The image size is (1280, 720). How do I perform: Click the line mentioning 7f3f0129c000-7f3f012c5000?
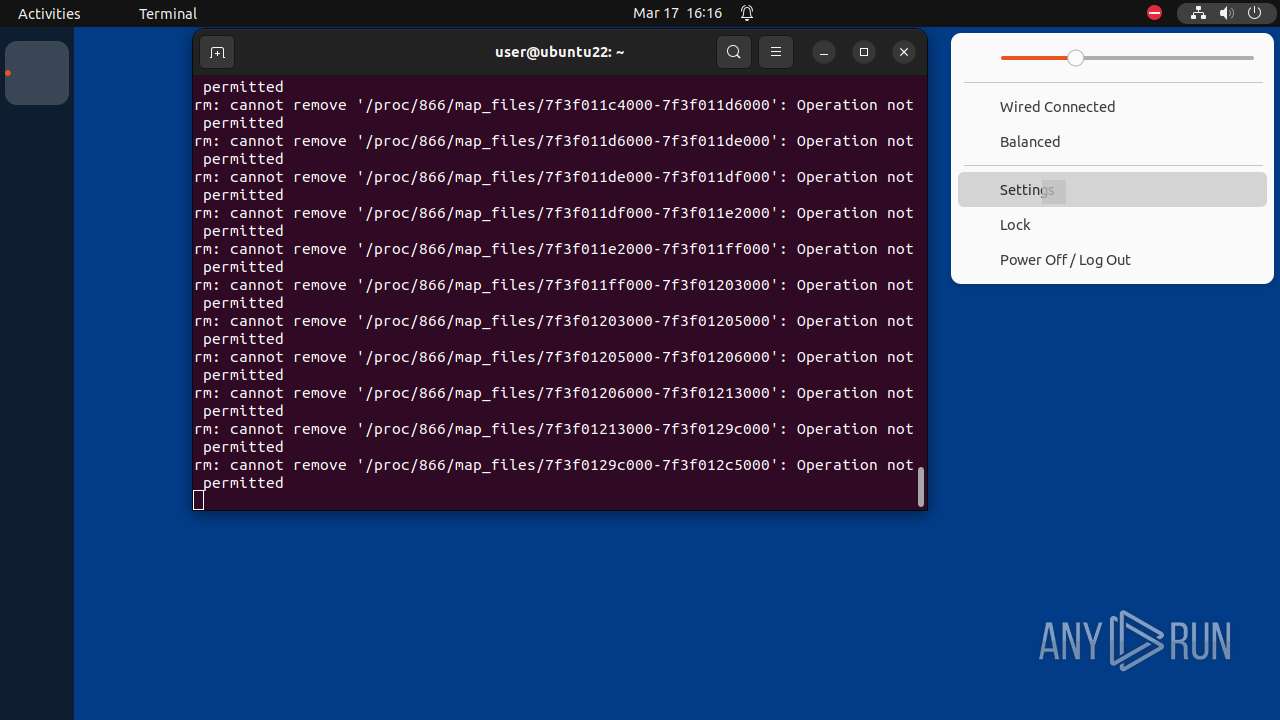(554, 465)
